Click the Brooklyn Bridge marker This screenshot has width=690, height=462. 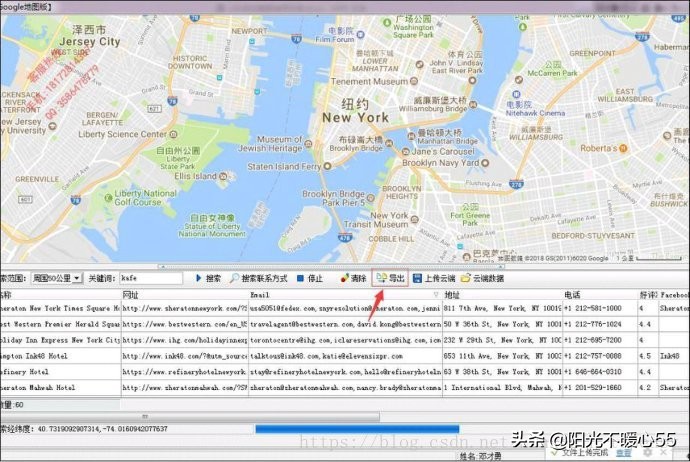click(389, 143)
